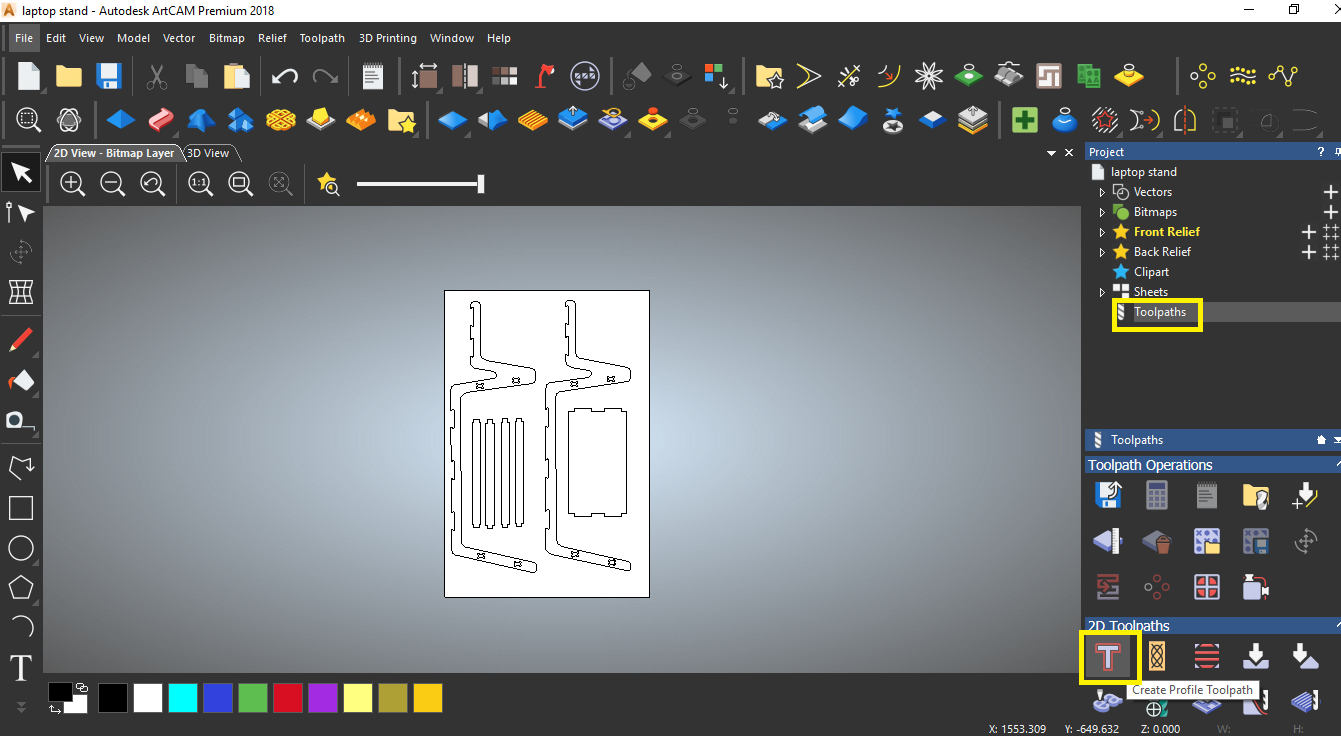Screen dimensions: 1341x736
Task: Select the Toolpaths item in Project tree
Action: 1159,312
